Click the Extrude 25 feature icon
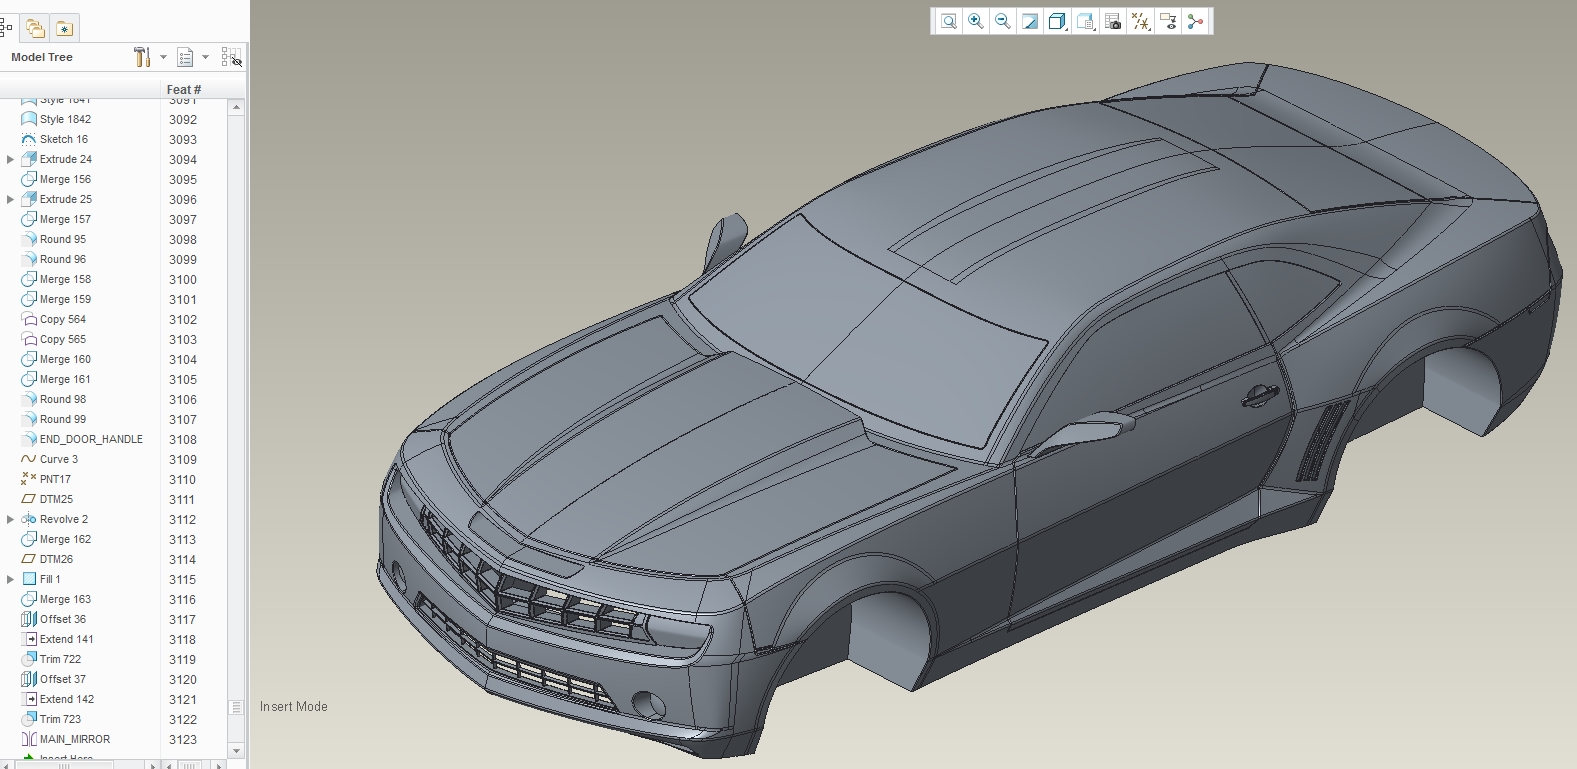This screenshot has height=769, width=1577. pos(29,199)
